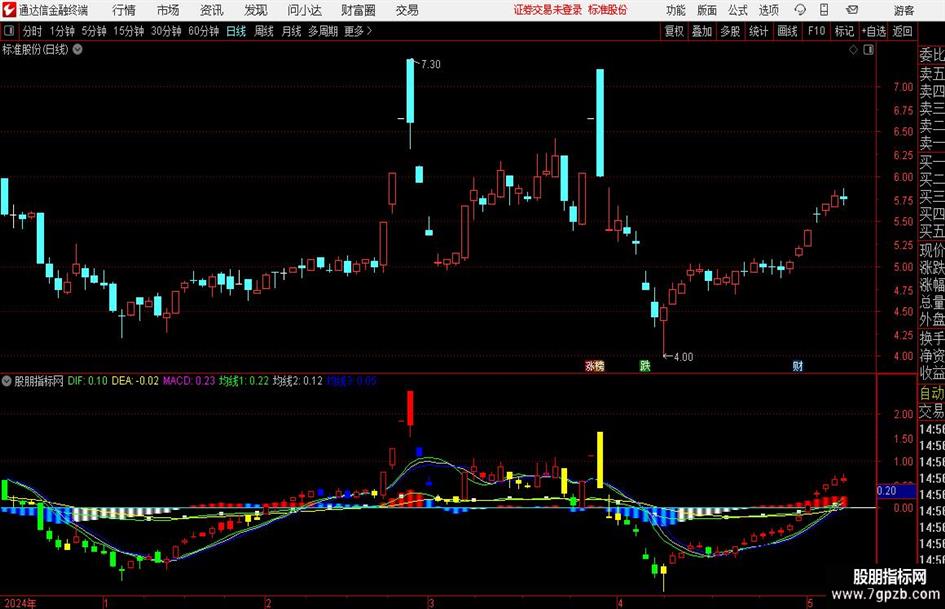Click the 叠加 overlay button
This screenshot has height=609, width=945.
(702, 31)
